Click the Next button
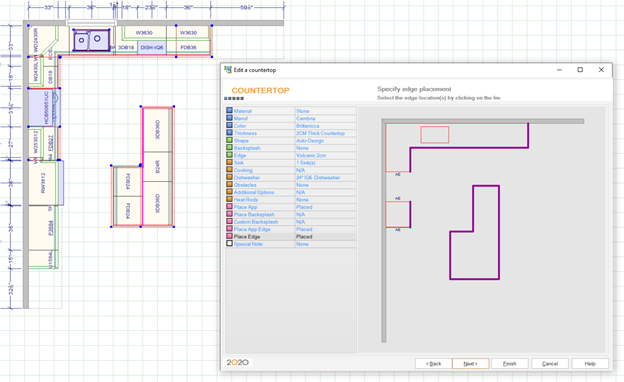624x382 pixels. click(x=470, y=364)
